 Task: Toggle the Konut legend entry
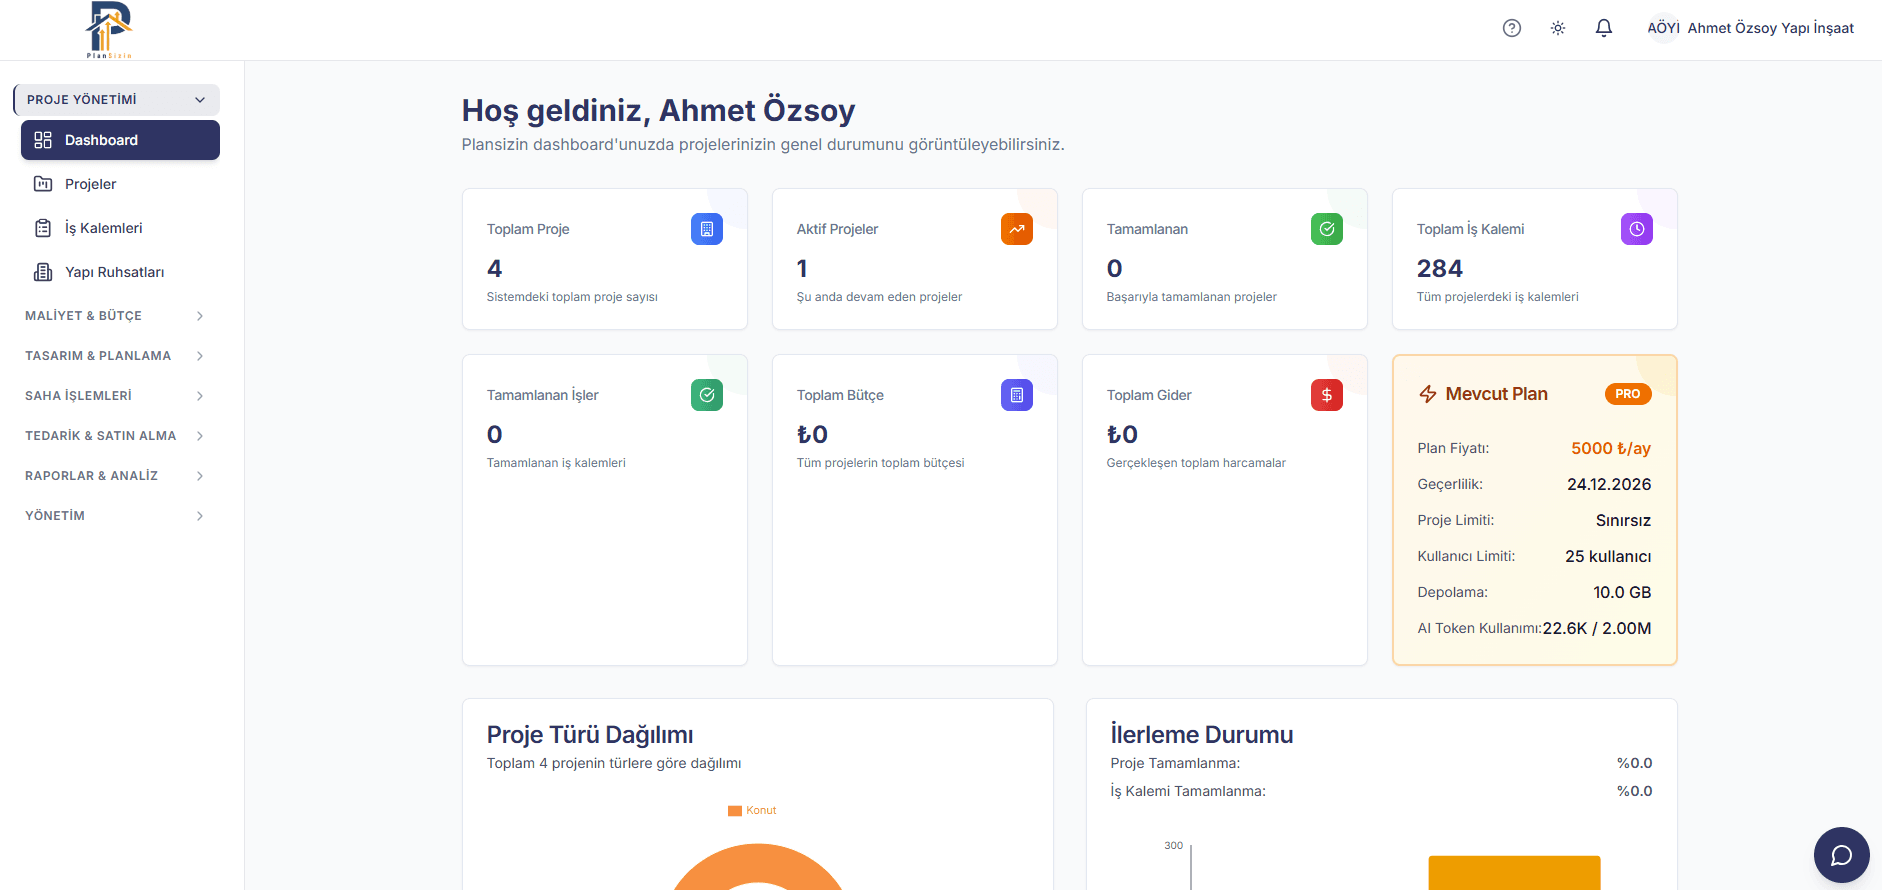click(752, 810)
